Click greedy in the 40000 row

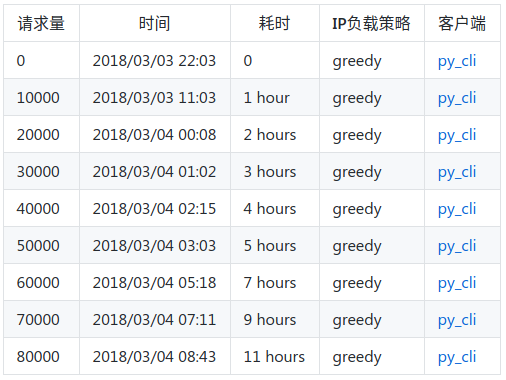[357, 210]
